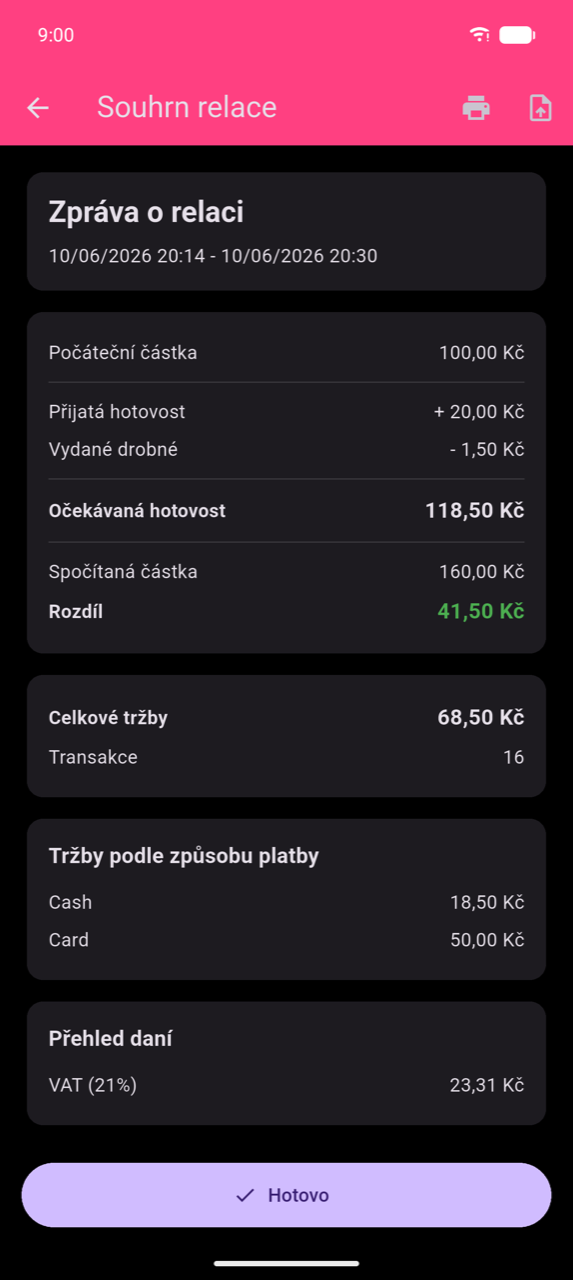The height and width of the screenshot is (1280, 573).
Task: Export the session summary file
Action: tap(540, 108)
